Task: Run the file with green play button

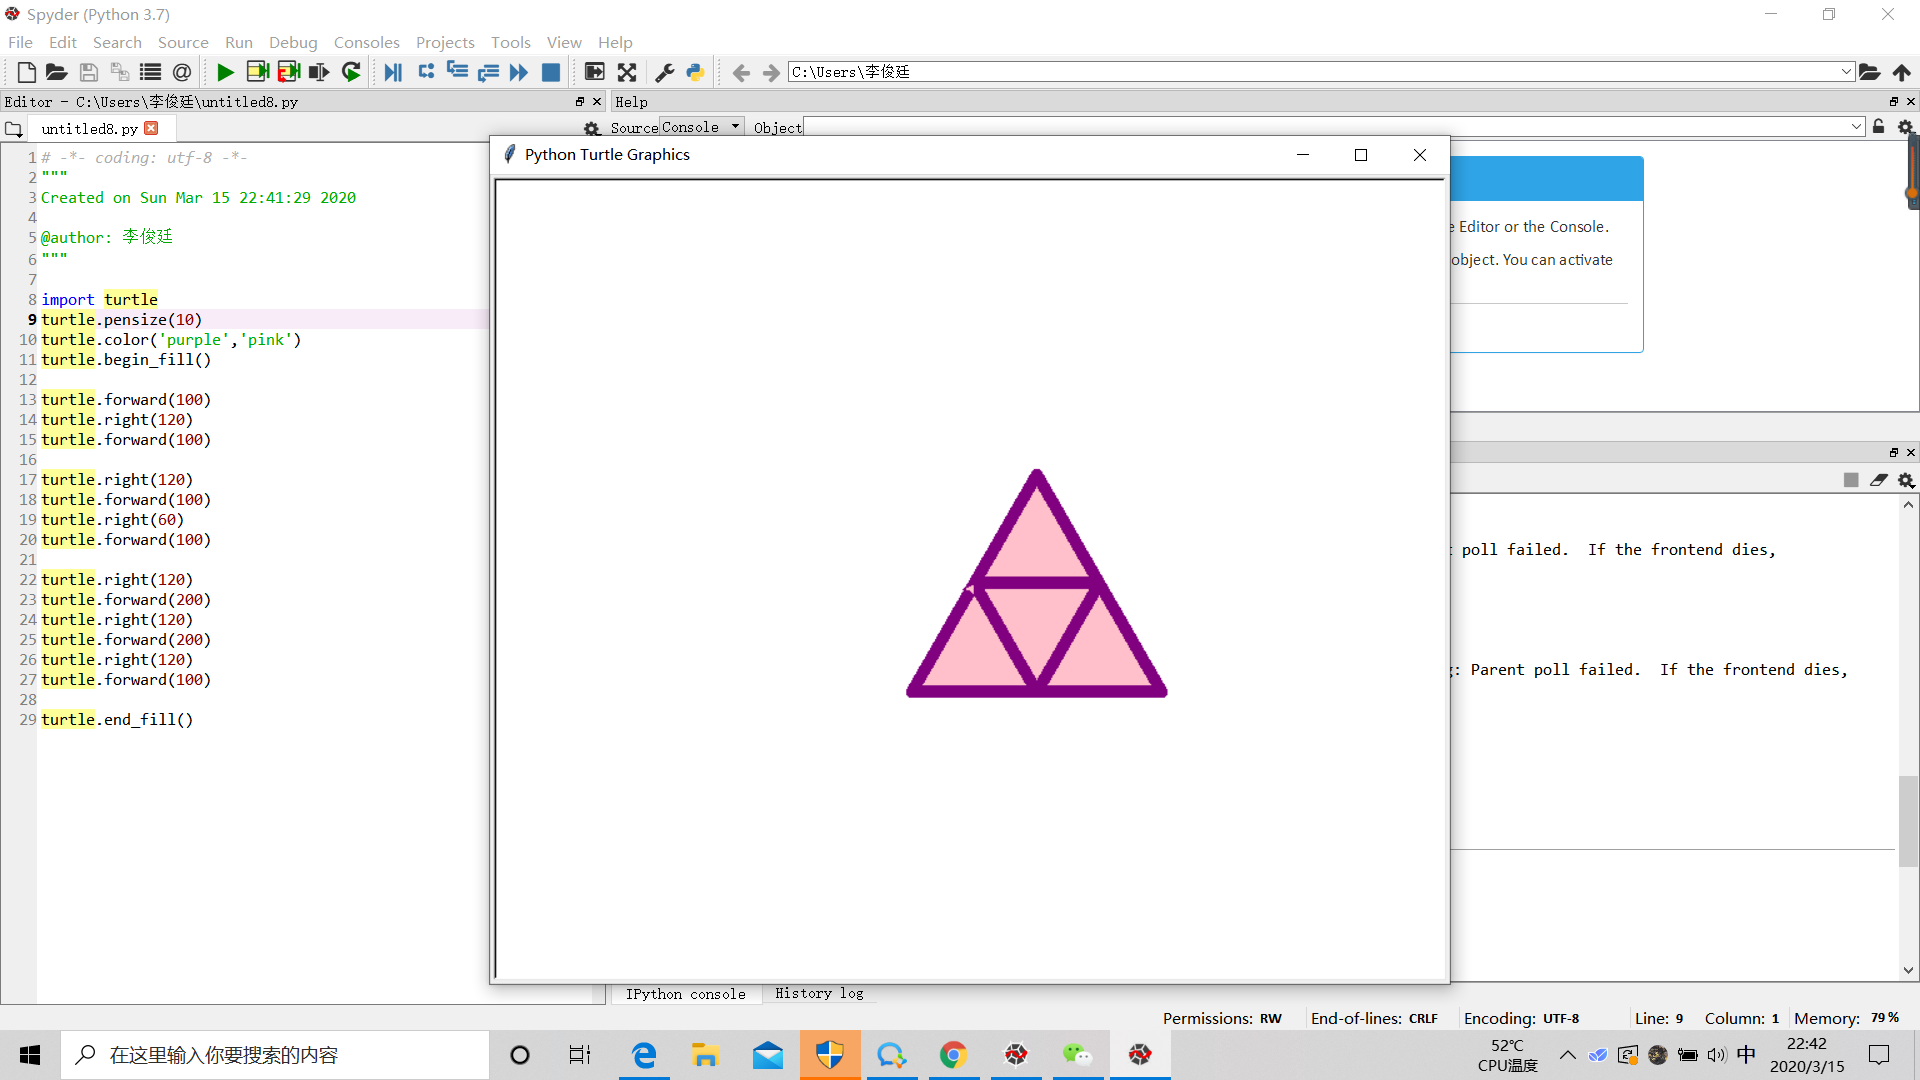Action: pyautogui.click(x=225, y=72)
